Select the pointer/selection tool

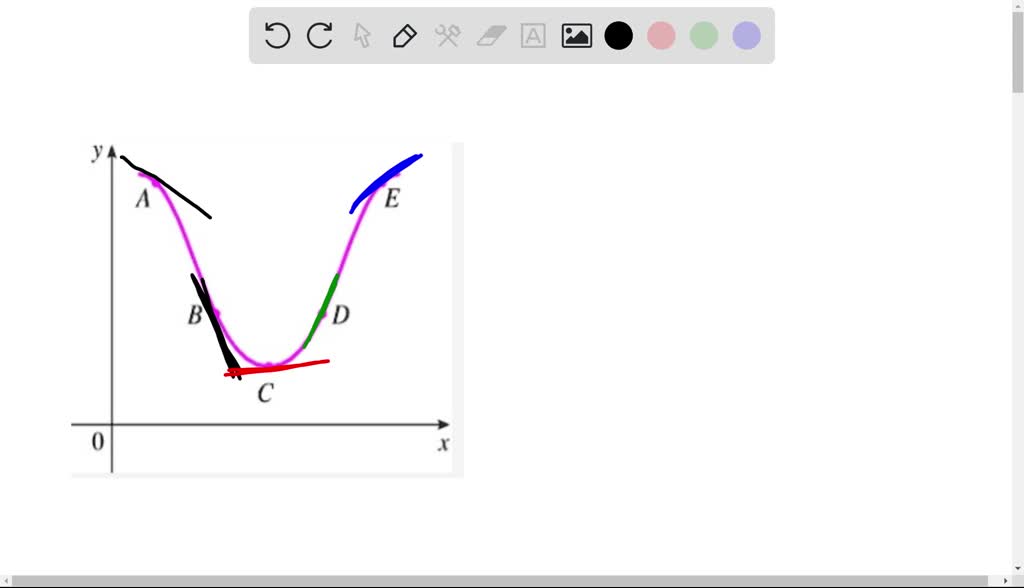tap(361, 35)
